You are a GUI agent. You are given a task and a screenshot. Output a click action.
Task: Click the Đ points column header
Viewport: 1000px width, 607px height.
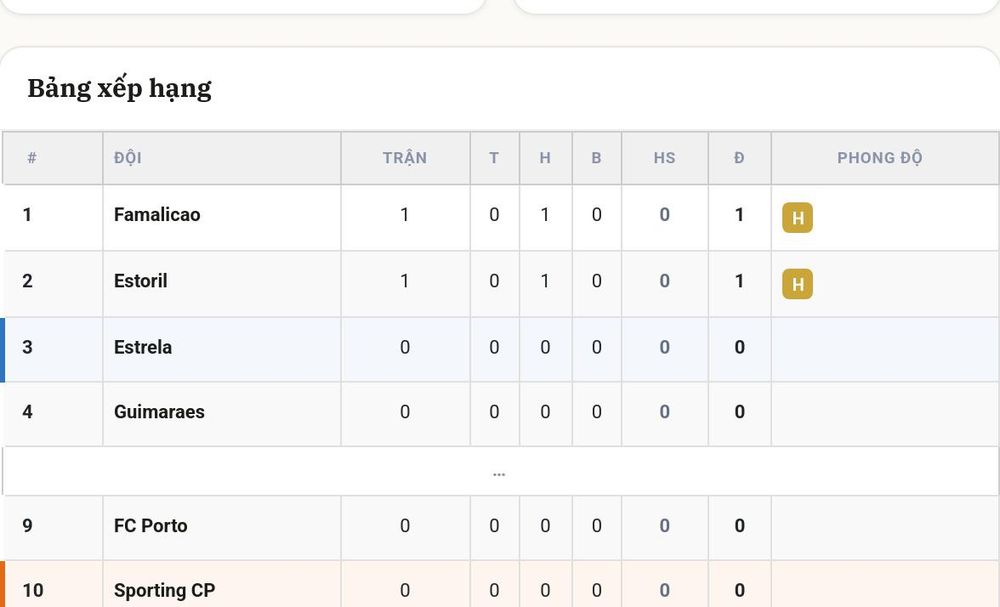pyautogui.click(x=739, y=157)
